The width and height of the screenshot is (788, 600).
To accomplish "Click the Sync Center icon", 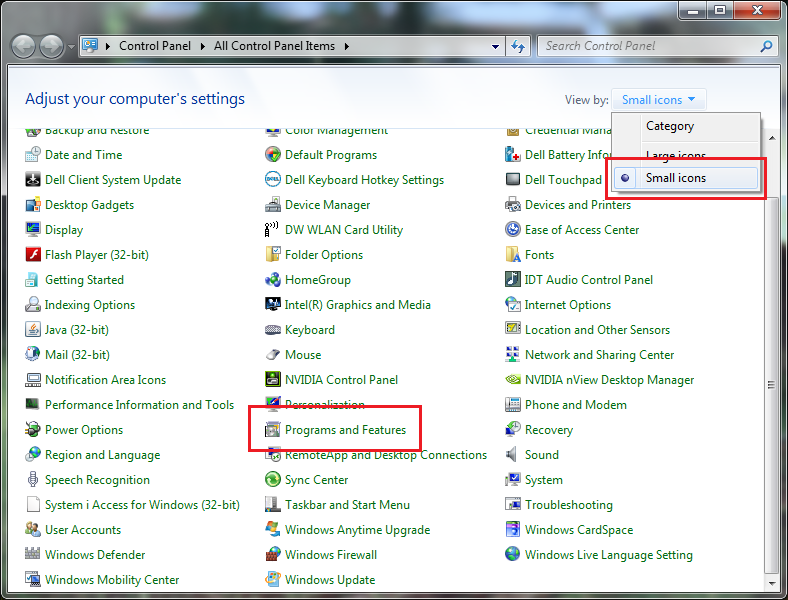I will click(273, 479).
